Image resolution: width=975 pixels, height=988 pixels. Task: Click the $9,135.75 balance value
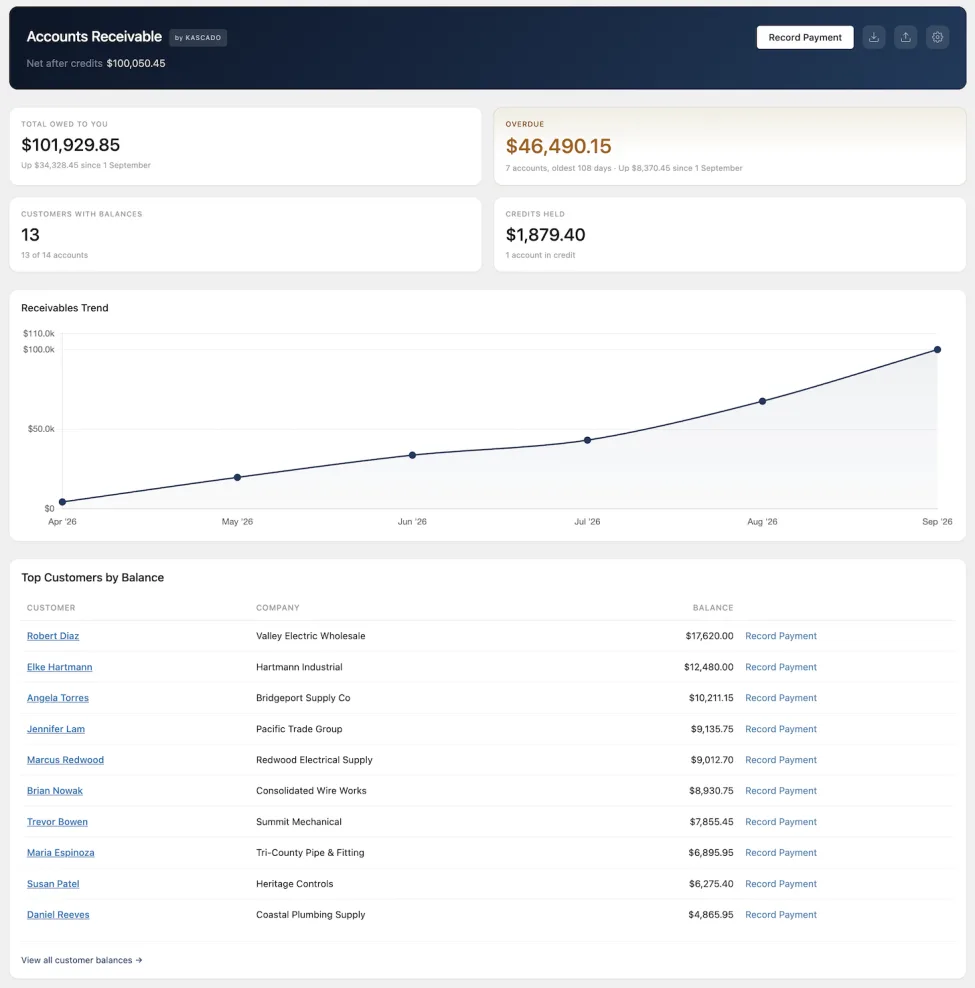[x=712, y=728]
